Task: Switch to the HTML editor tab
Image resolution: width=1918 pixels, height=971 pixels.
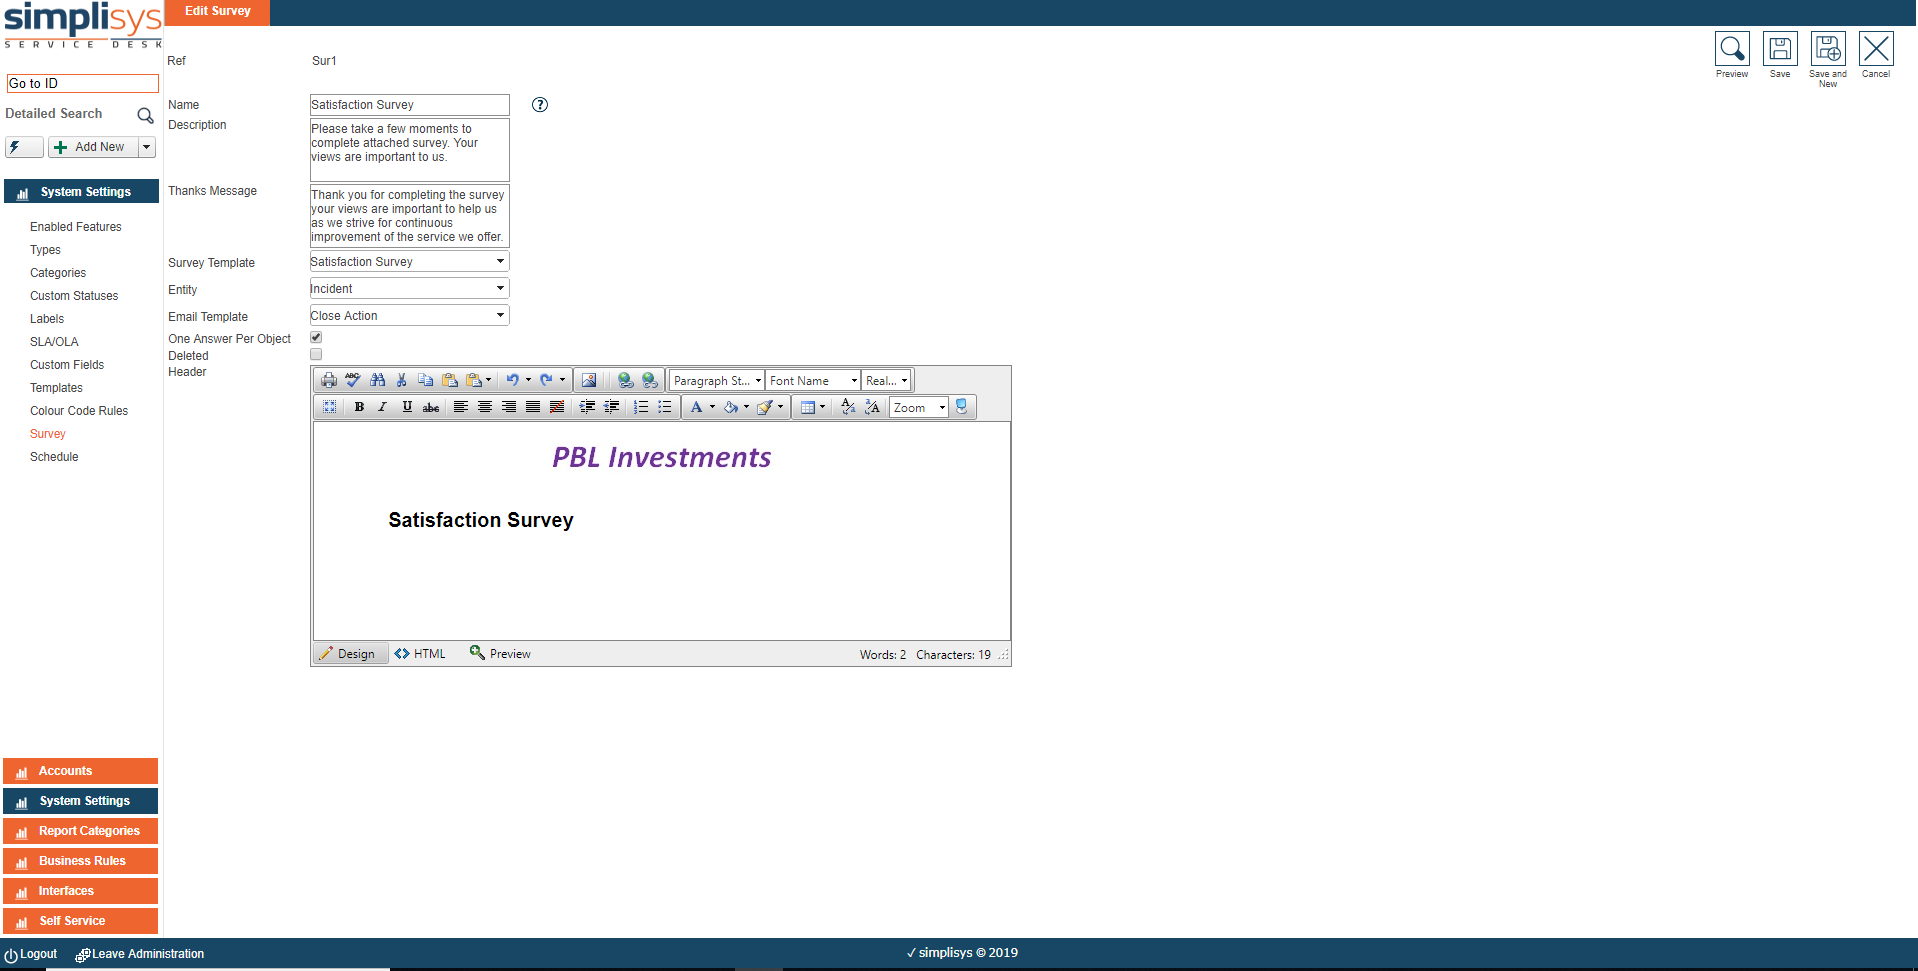Action: (x=421, y=654)
